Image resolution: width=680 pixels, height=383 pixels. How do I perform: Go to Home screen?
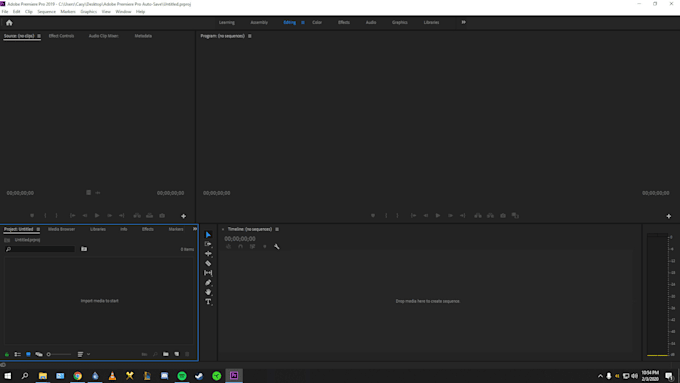click(9, 23)
